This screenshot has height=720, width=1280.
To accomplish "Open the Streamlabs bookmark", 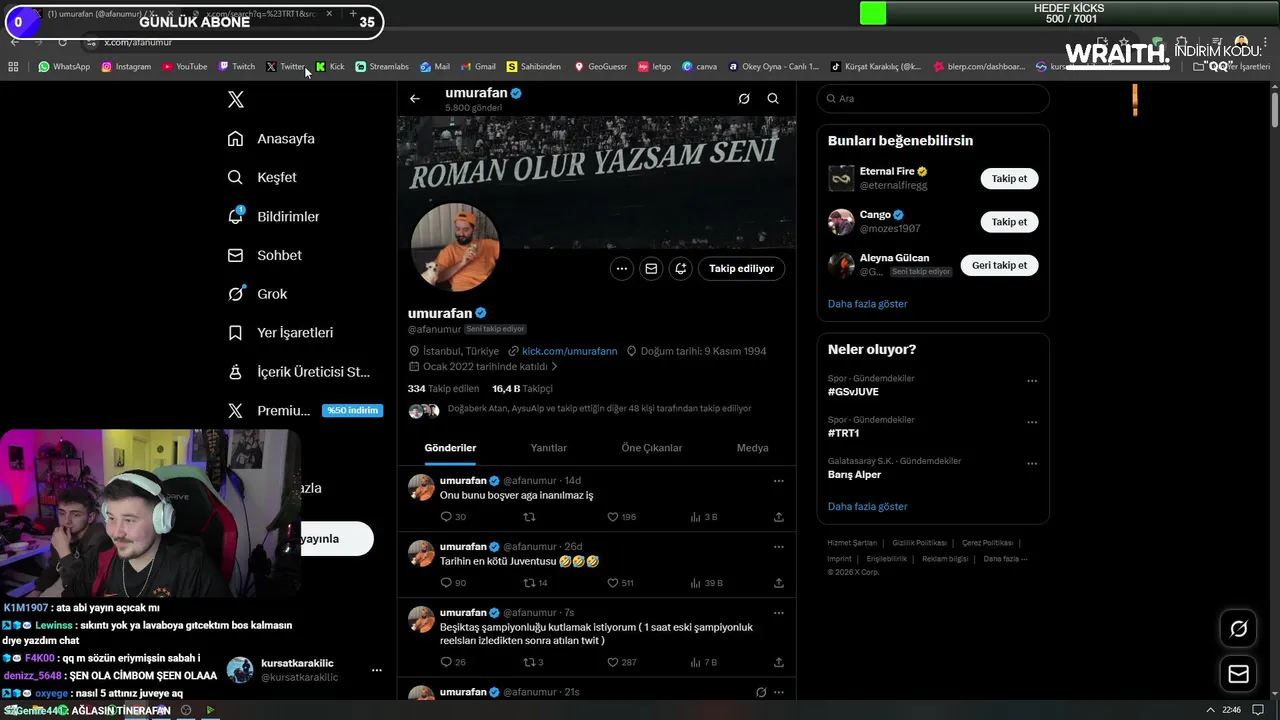I will [382, 67].
